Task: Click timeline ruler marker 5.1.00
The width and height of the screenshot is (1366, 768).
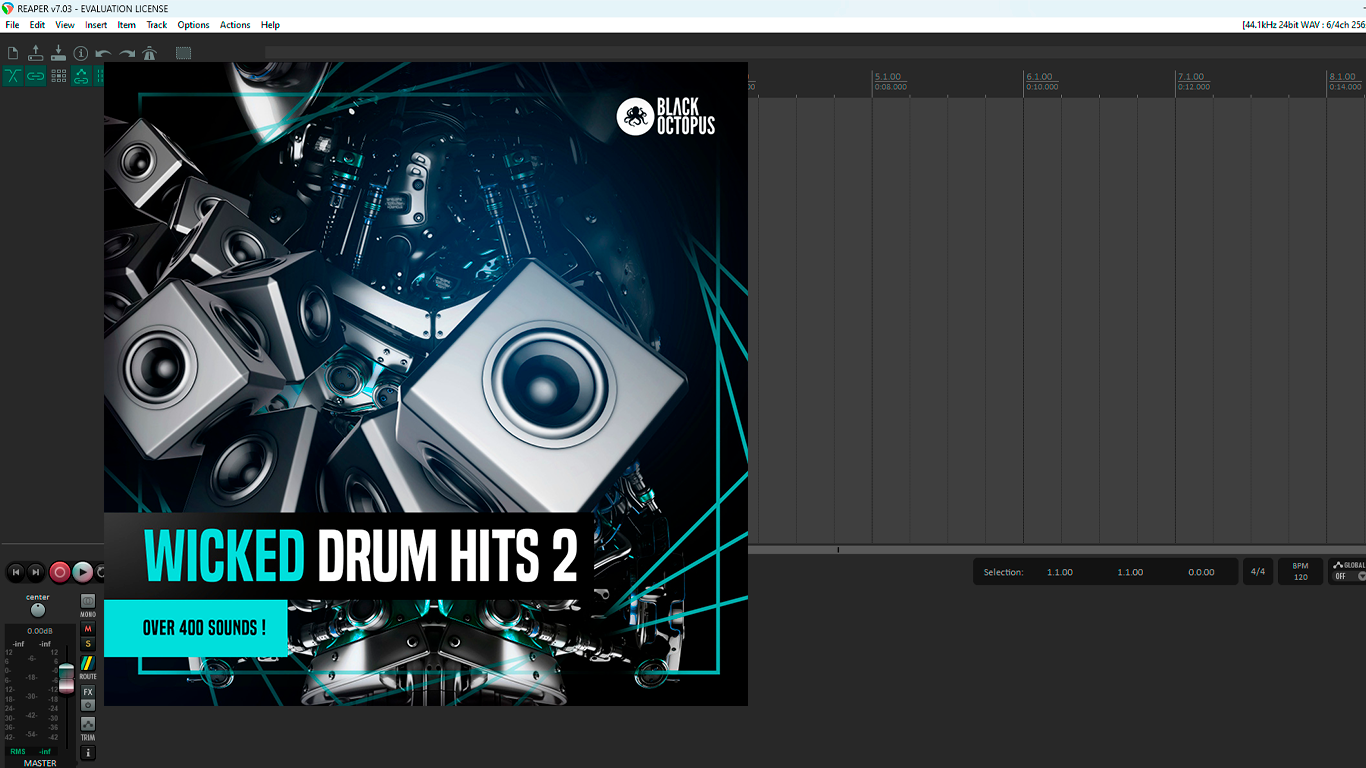Action: pos(888,76)
